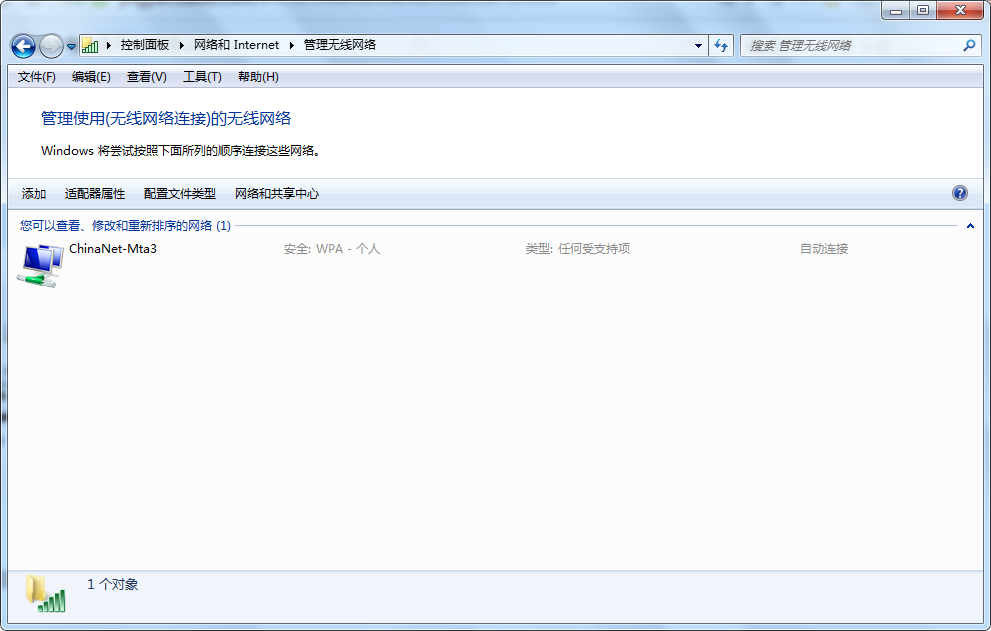This screenshot has width=991, height=631.
Task: Open the 帮助(H) menu
Action: pyautogui.click(x=258, y=77)
